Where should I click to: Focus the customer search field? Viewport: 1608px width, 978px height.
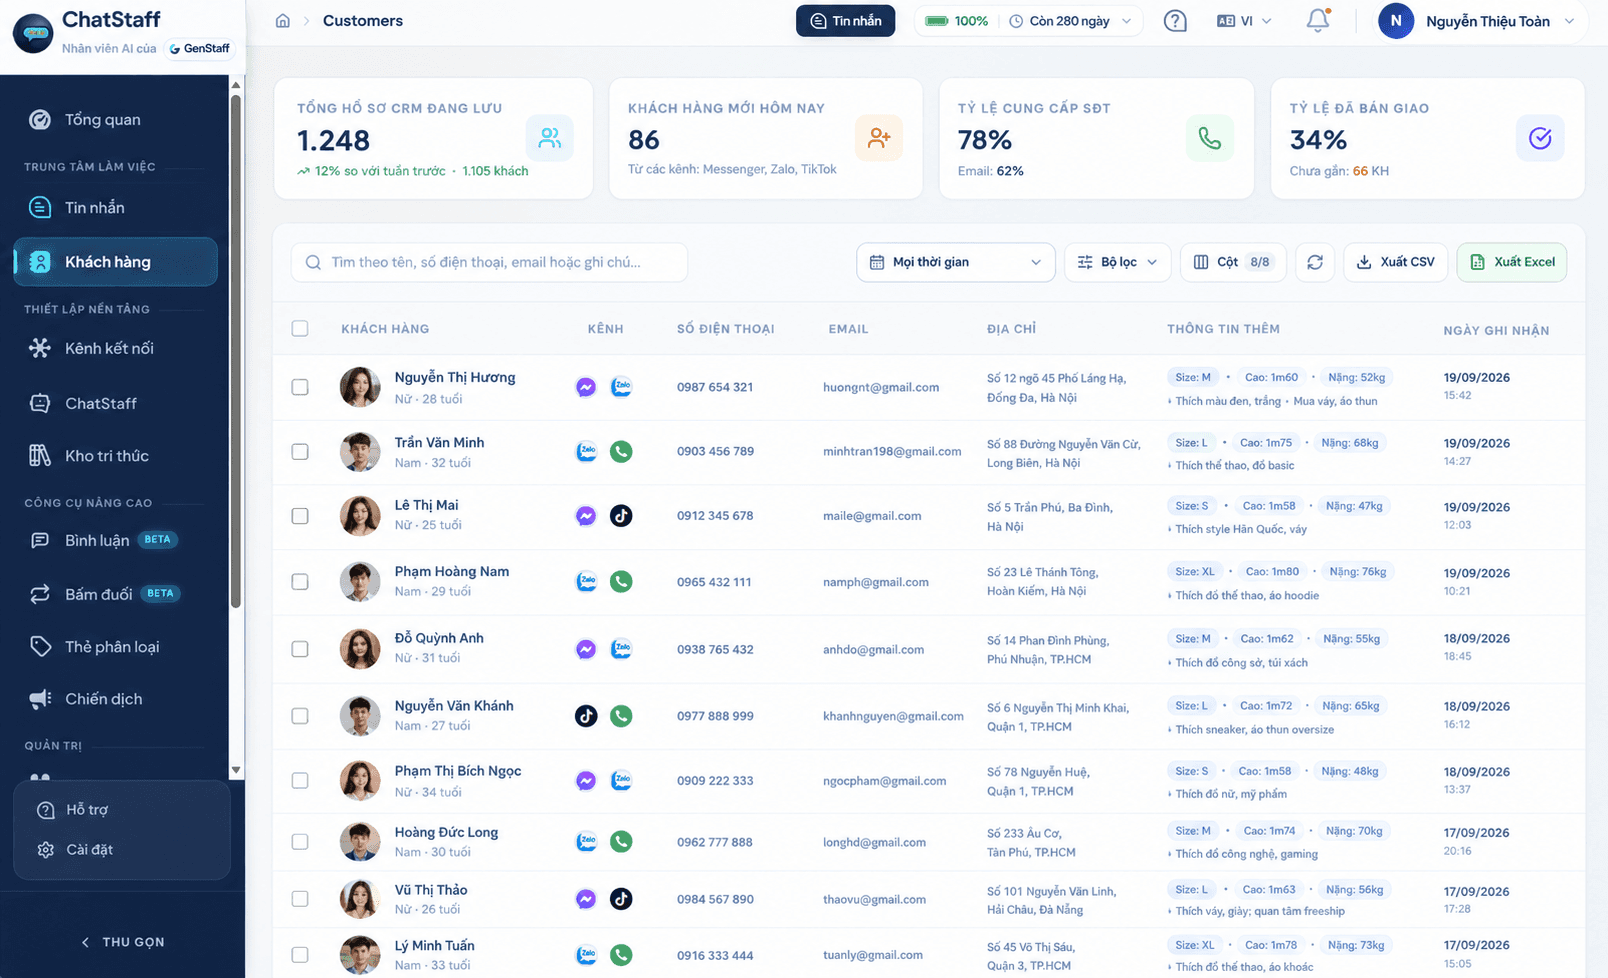[490, 262]
